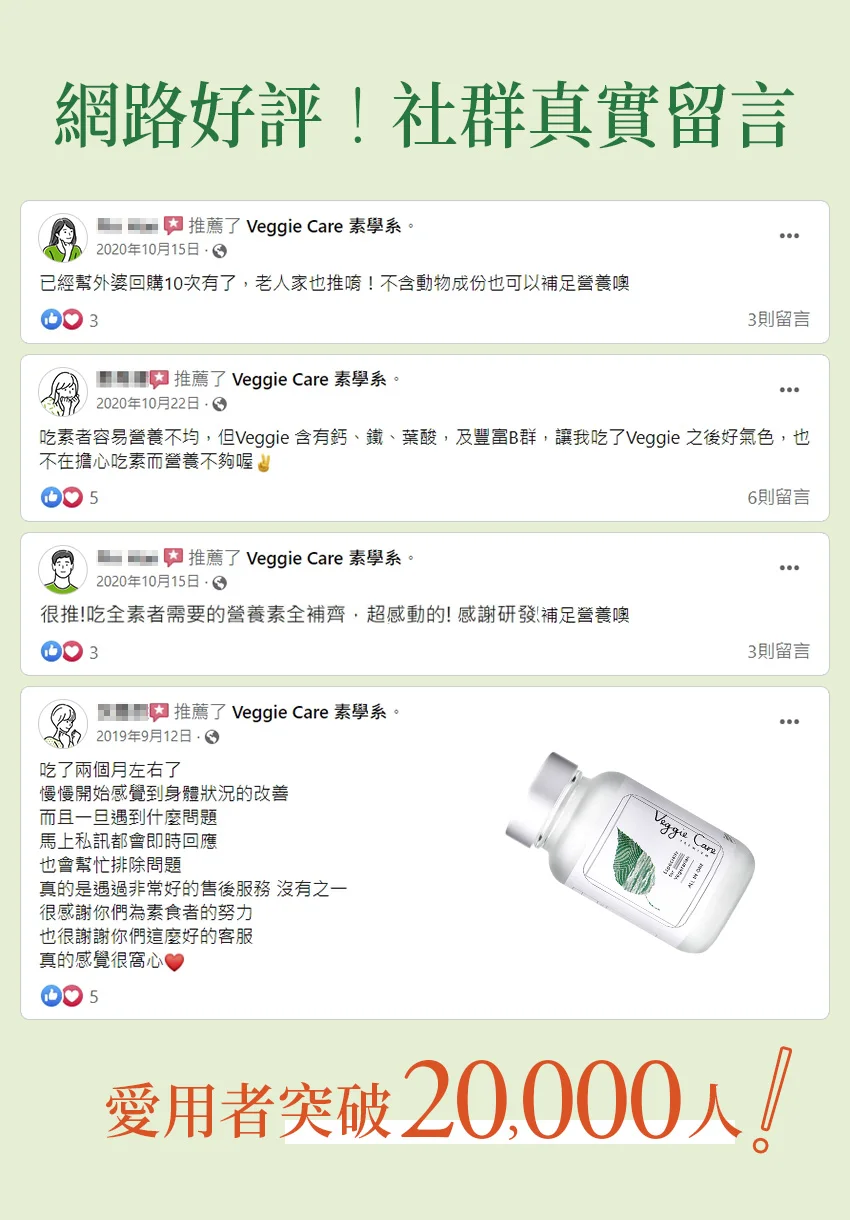Click the like and heart reactions on the 2019 post
This screenshot has height=1220, width=850.
(x=69, y=996)
